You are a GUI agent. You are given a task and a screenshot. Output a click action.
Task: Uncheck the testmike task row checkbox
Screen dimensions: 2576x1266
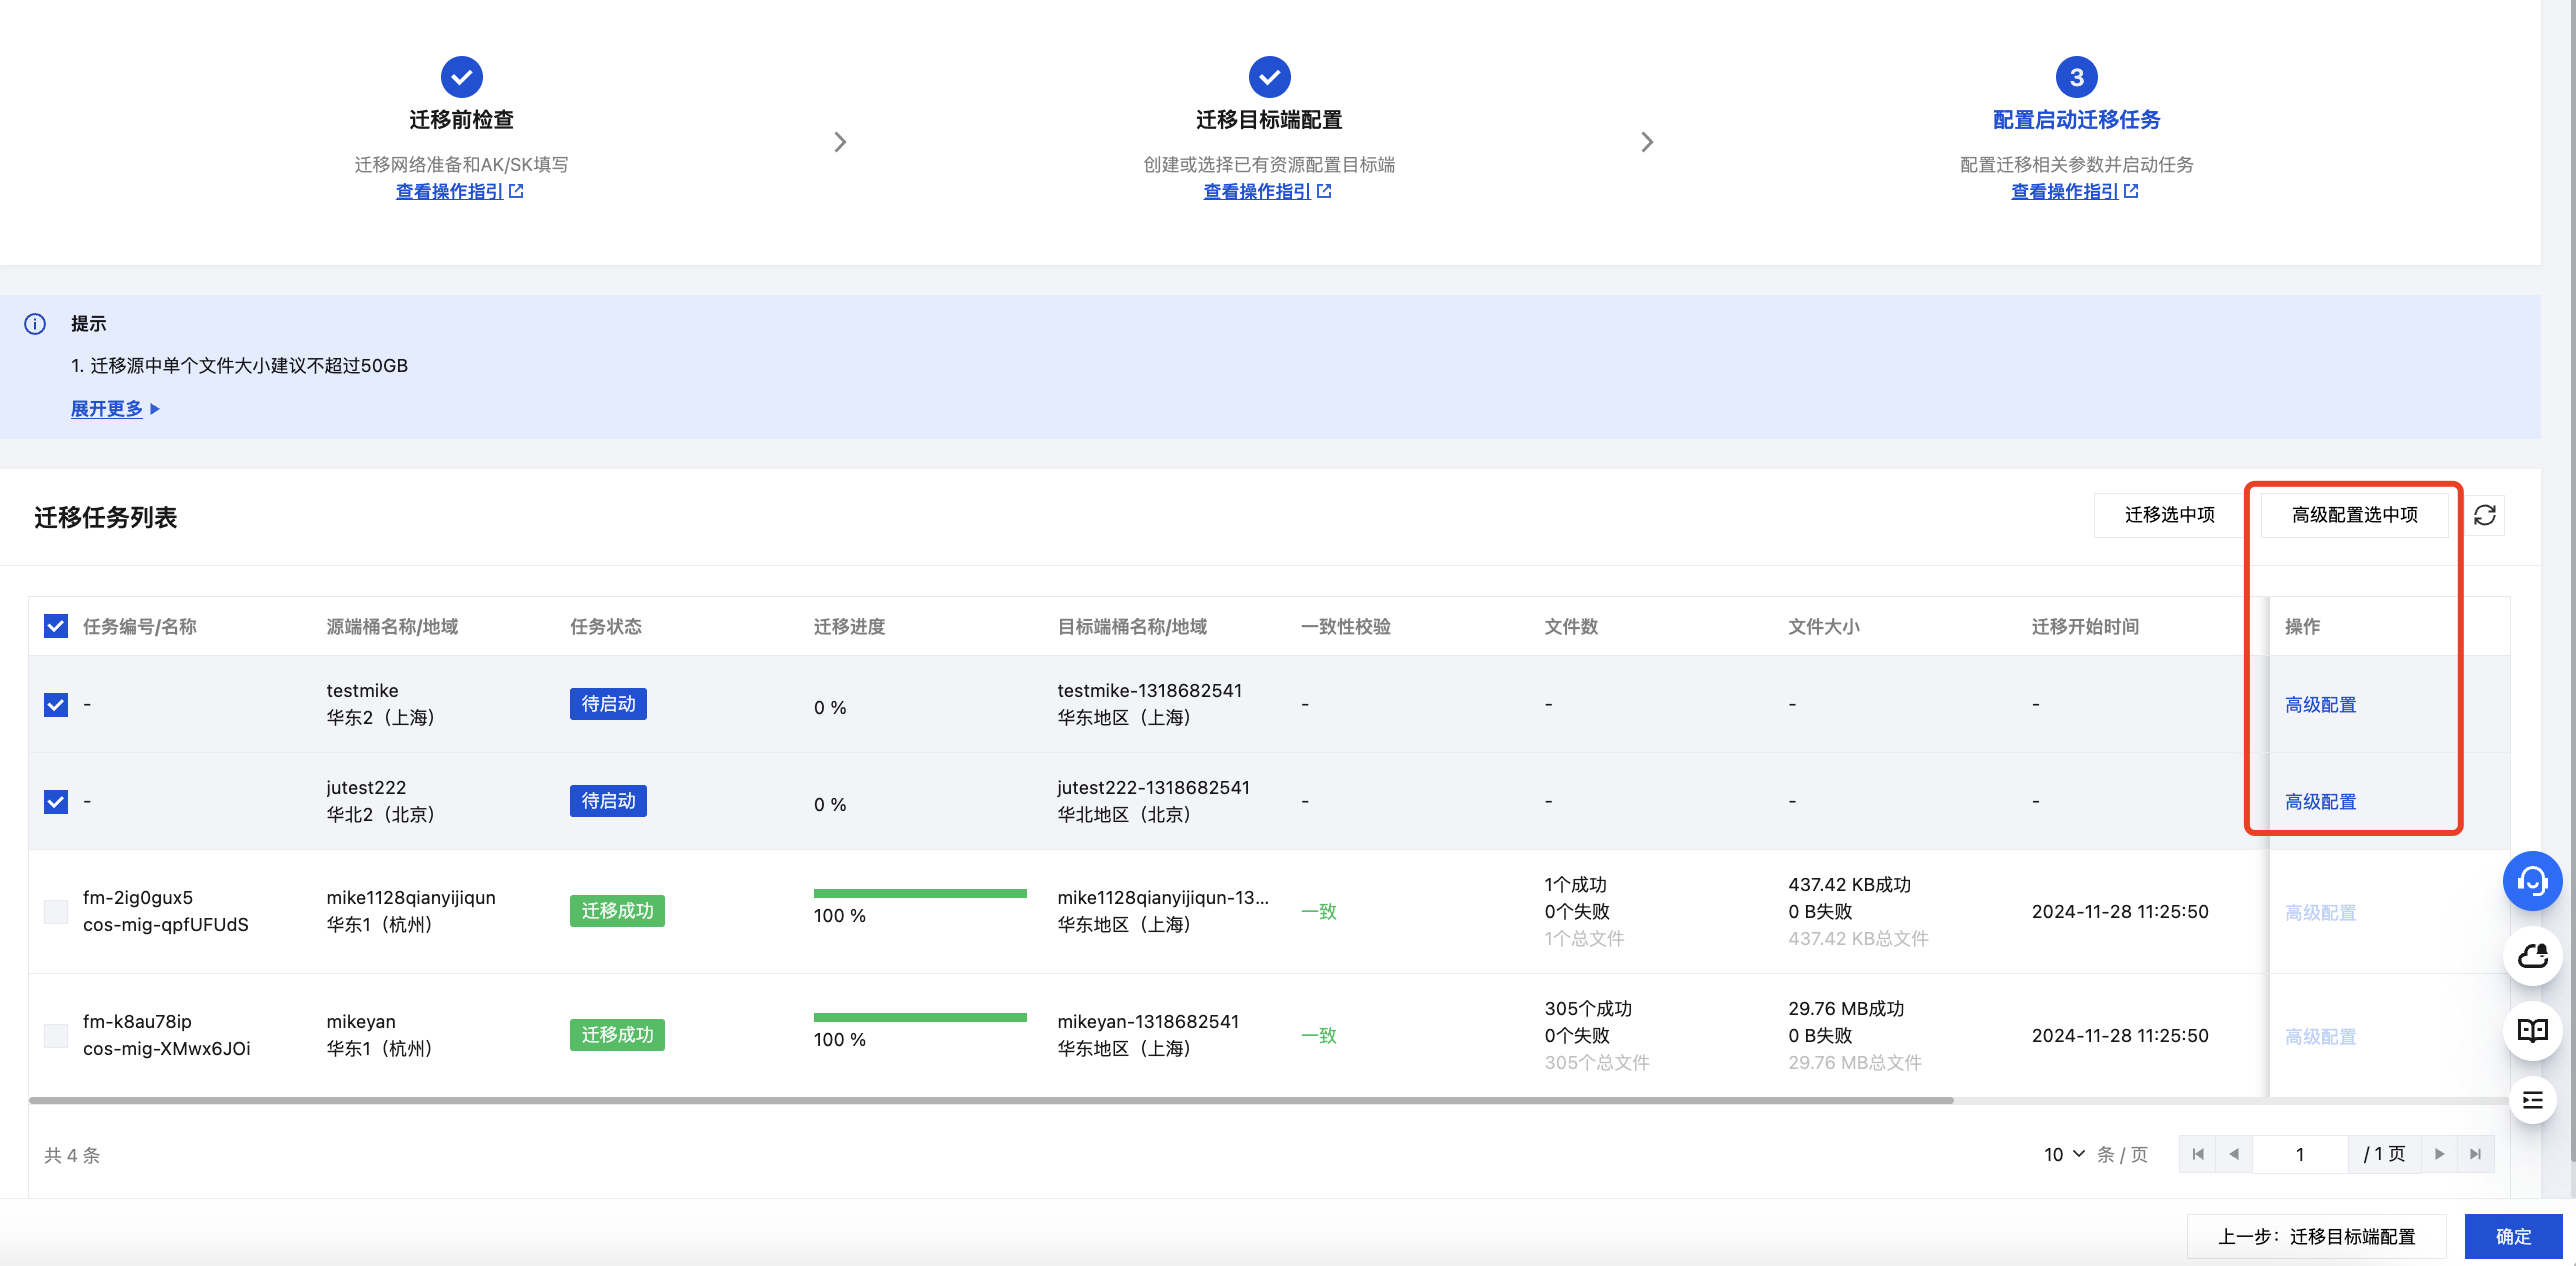(x=56, y=705)
